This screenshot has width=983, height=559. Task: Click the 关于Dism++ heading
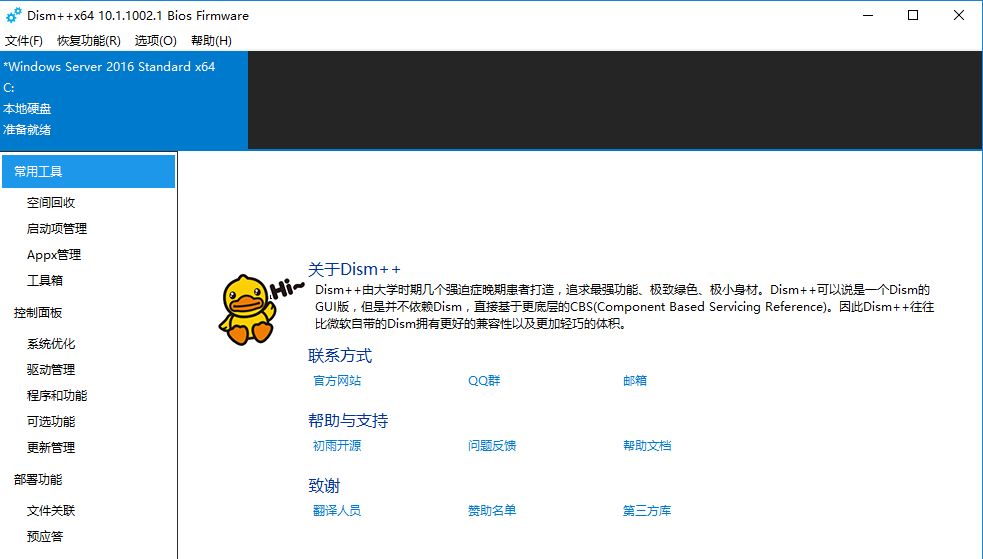tap(354, 270)
